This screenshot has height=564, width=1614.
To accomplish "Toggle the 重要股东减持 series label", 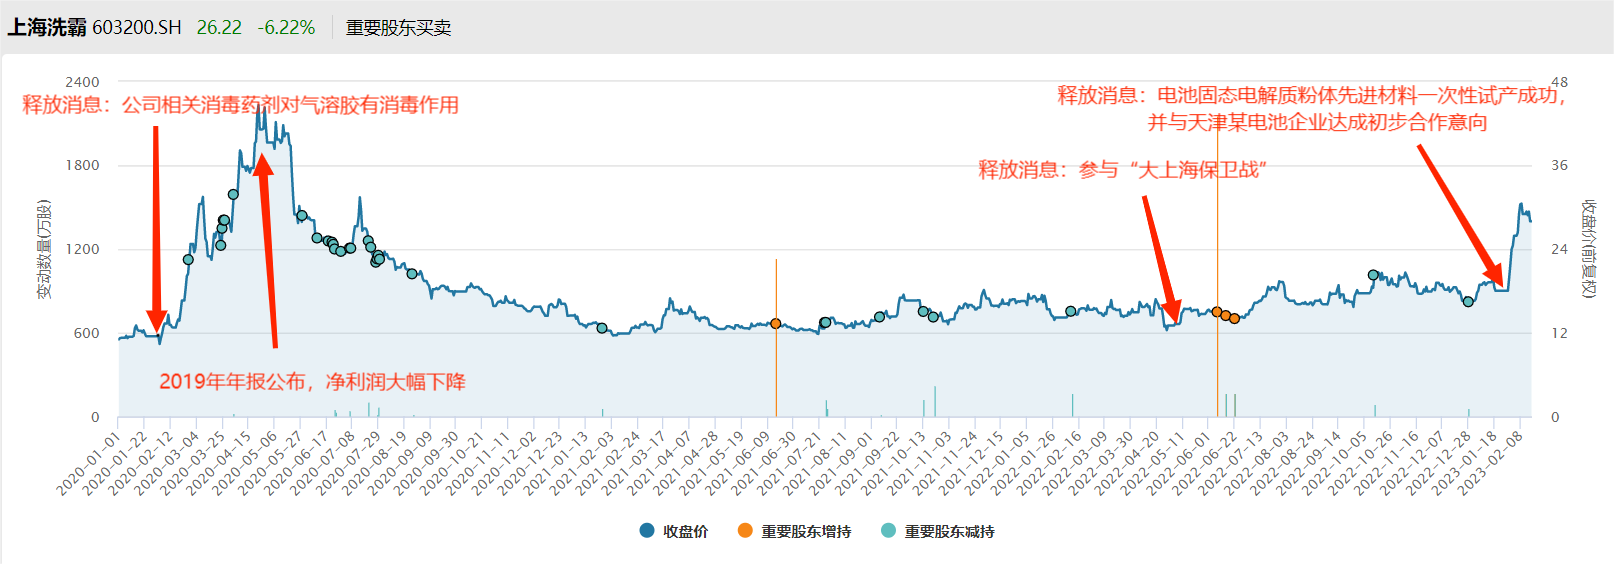I will point(949,532).
